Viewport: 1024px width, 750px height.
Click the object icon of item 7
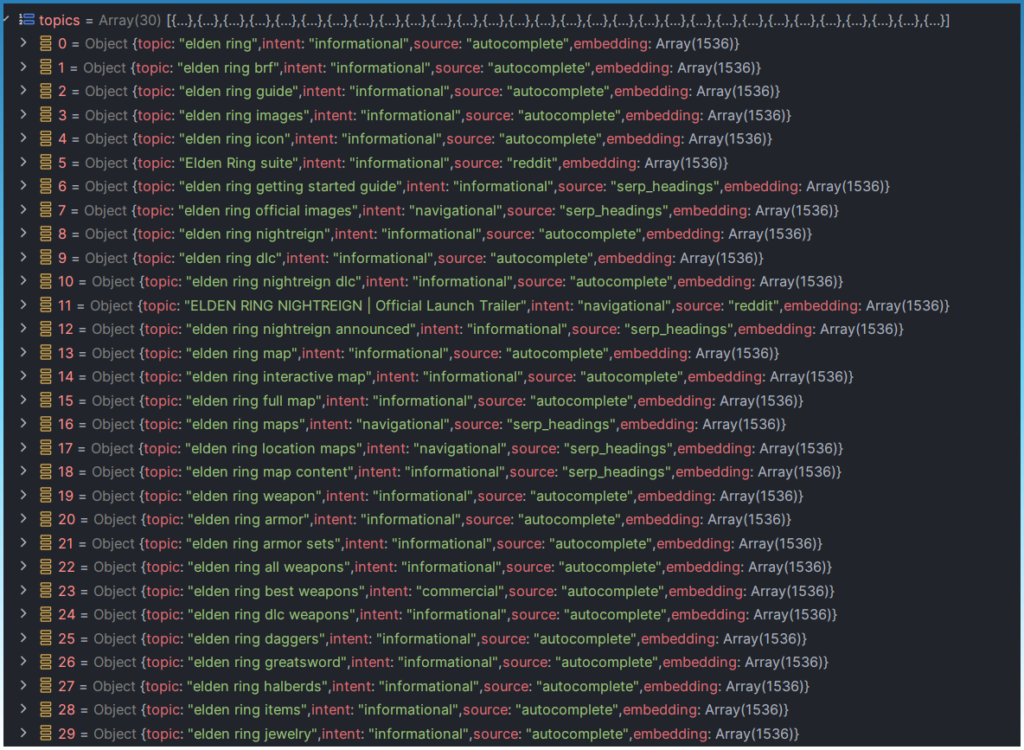[x=46, y=210]
